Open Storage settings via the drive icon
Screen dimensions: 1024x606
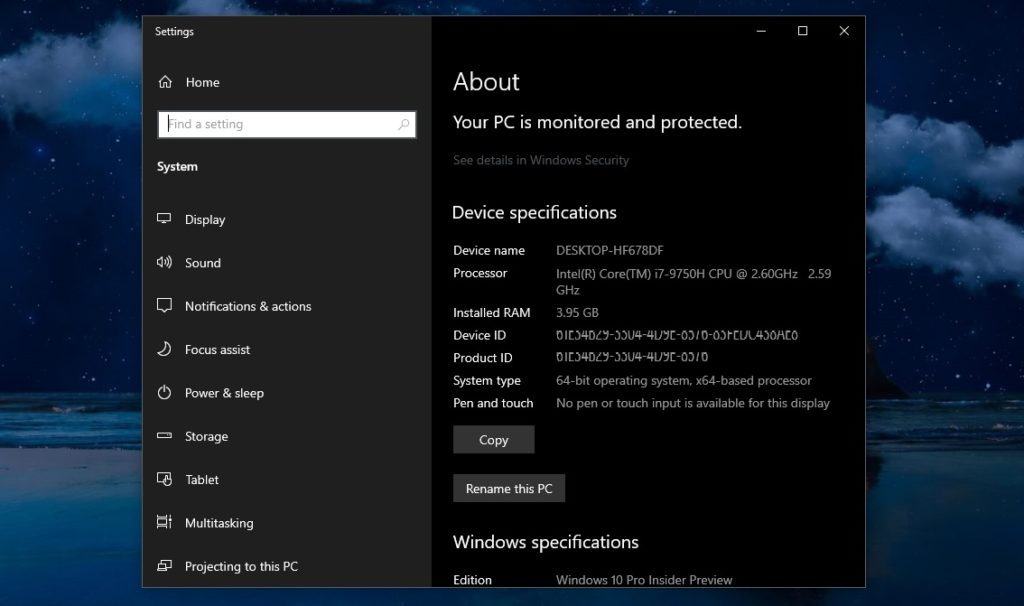[164, 436]
